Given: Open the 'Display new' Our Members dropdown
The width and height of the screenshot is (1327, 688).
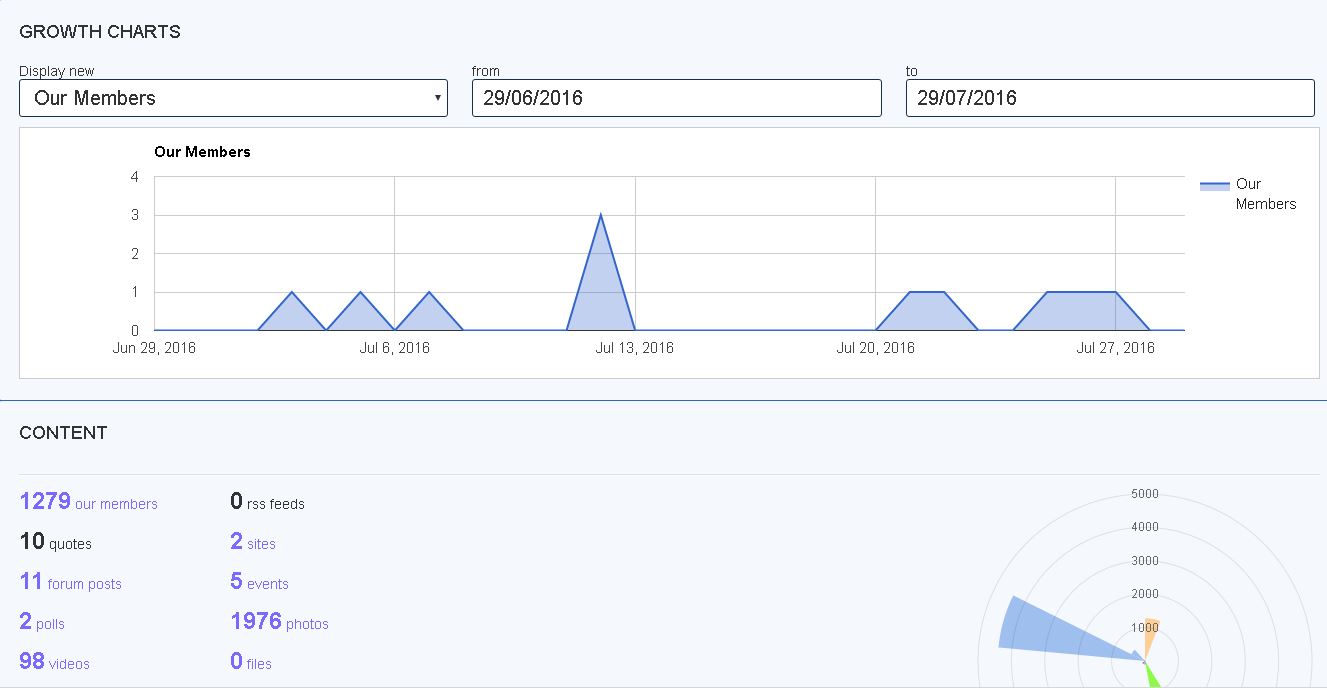Looking at the screenshot, I should tap(233, 98).
